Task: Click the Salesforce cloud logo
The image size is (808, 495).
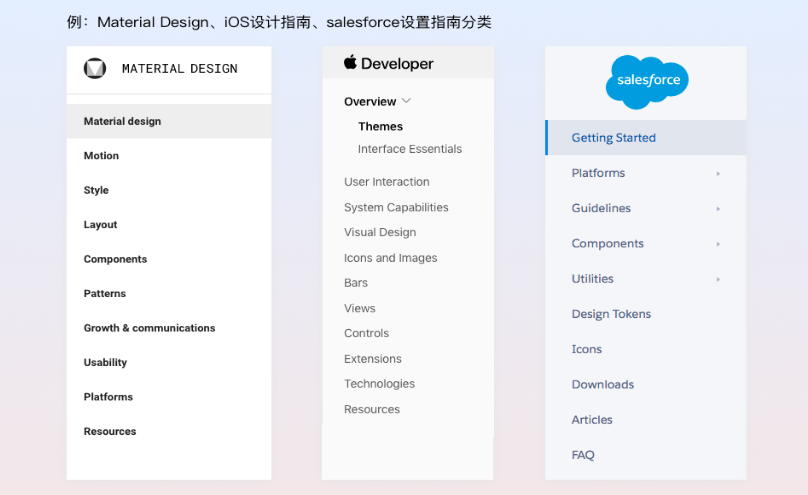Action: [x=647, y=81]
